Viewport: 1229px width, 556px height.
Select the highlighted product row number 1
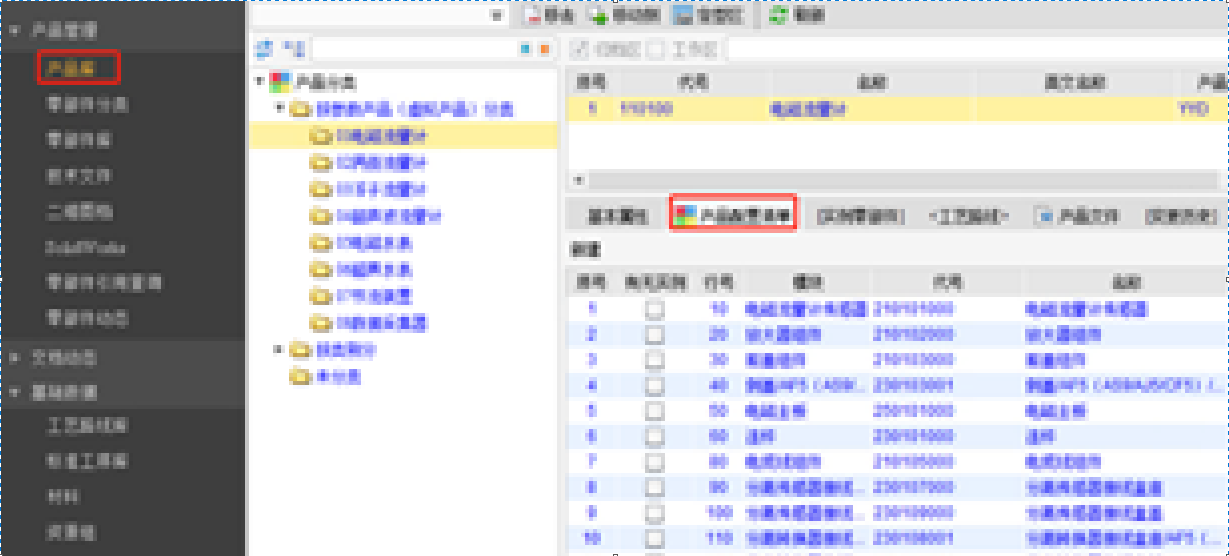tap(897, 109)
